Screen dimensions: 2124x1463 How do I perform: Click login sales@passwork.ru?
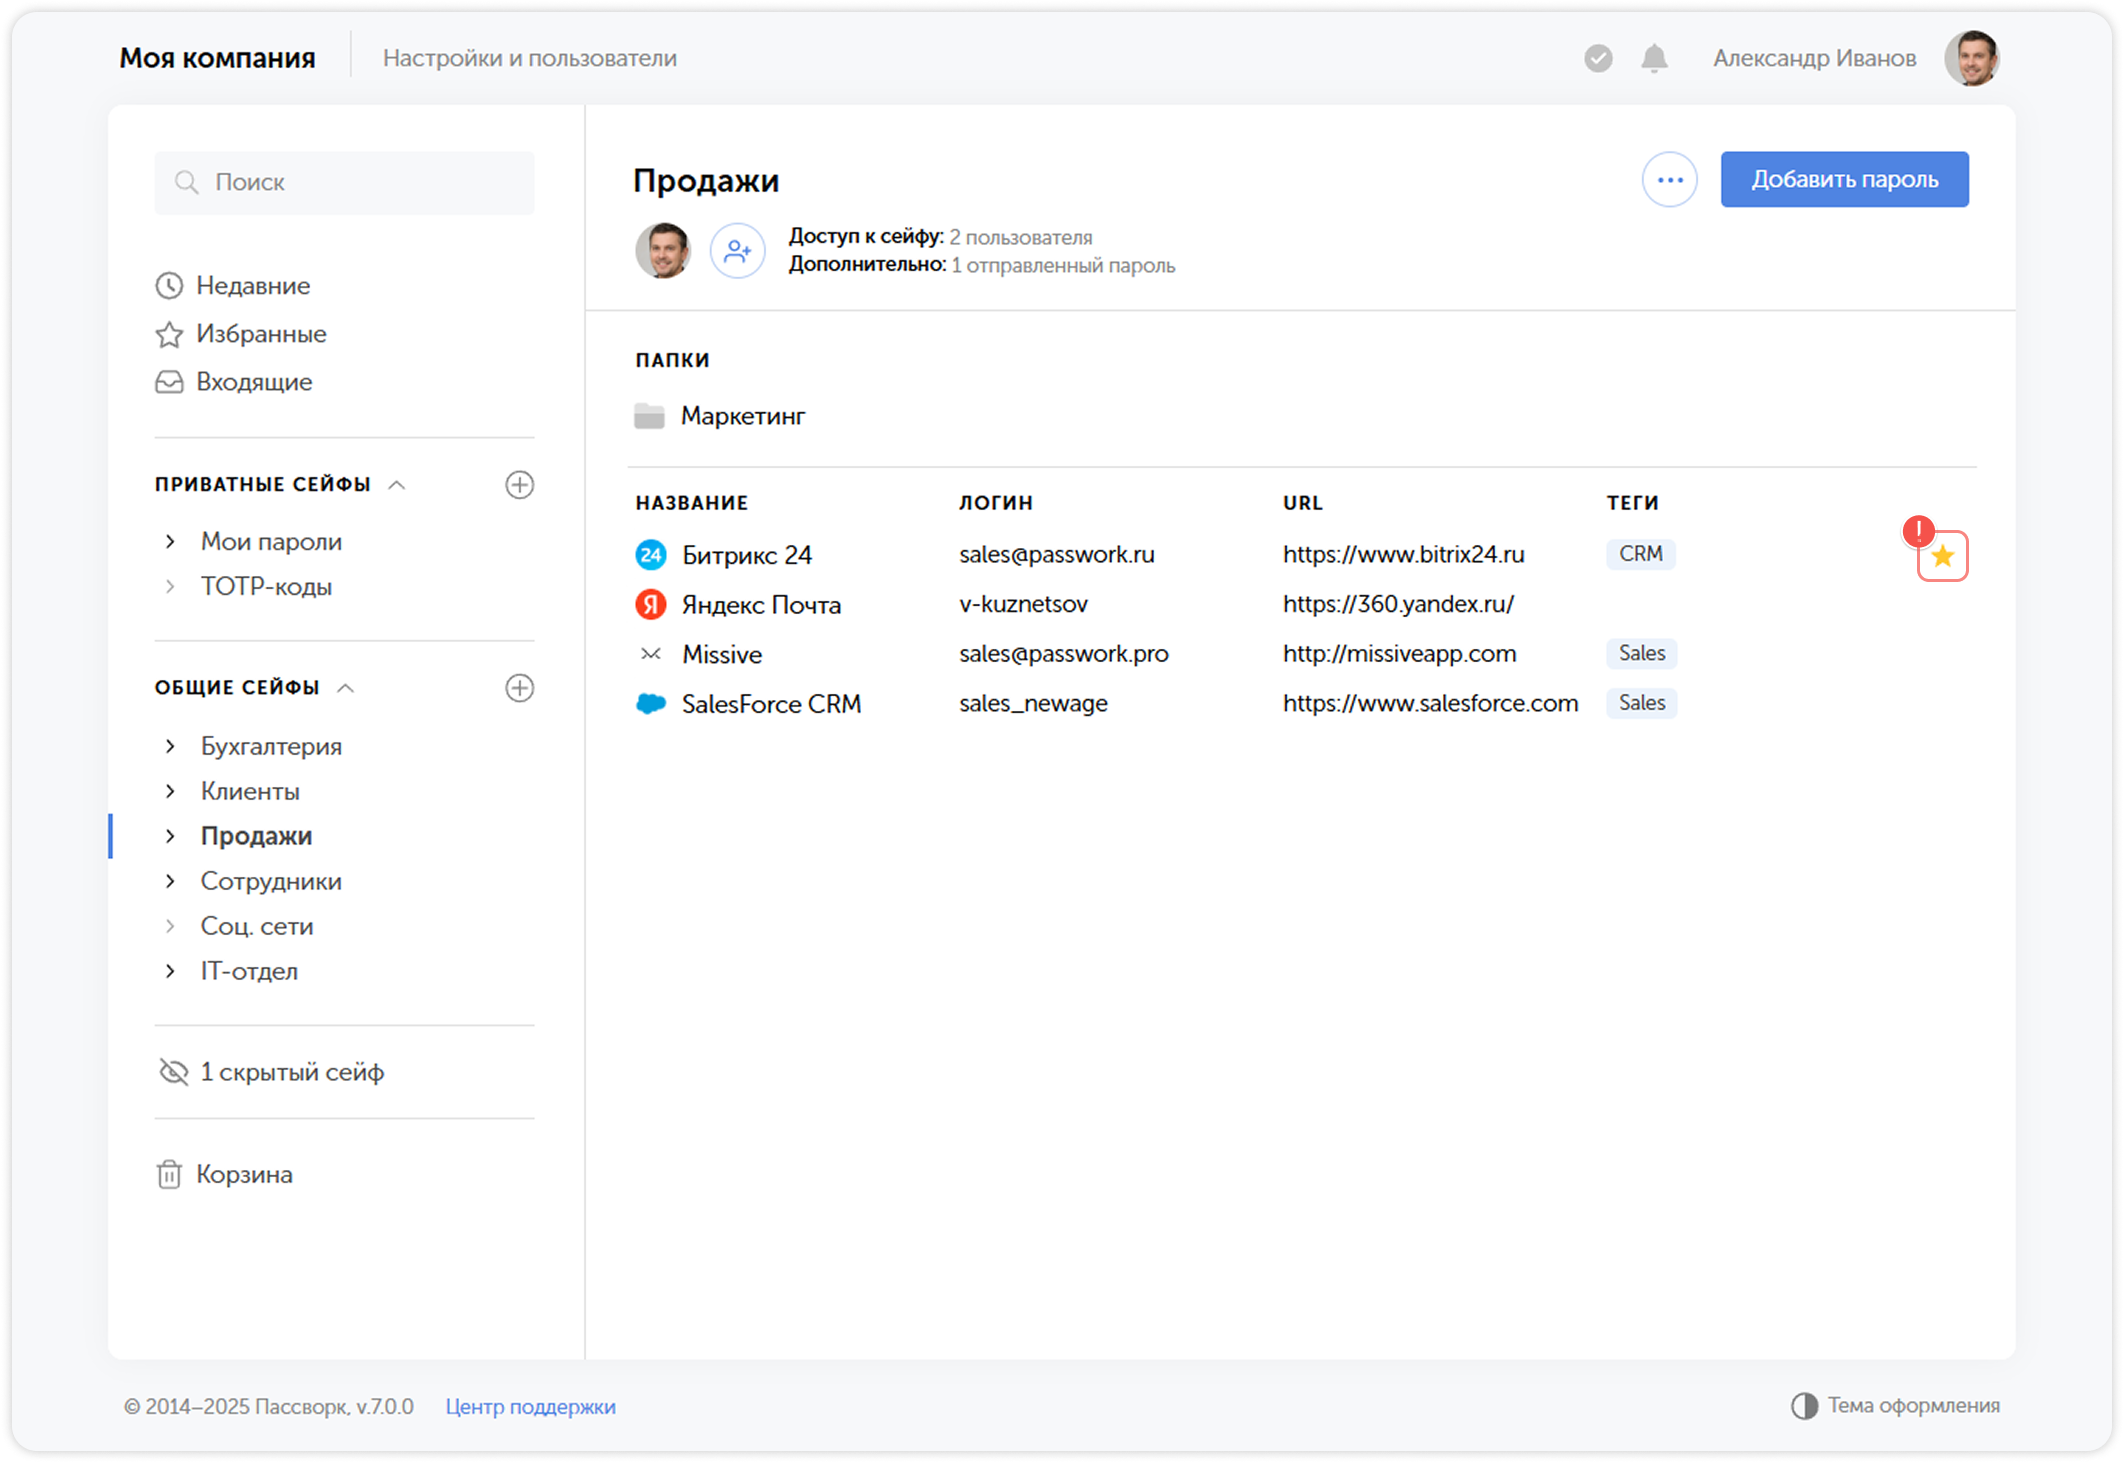[x=1057, y=554]
